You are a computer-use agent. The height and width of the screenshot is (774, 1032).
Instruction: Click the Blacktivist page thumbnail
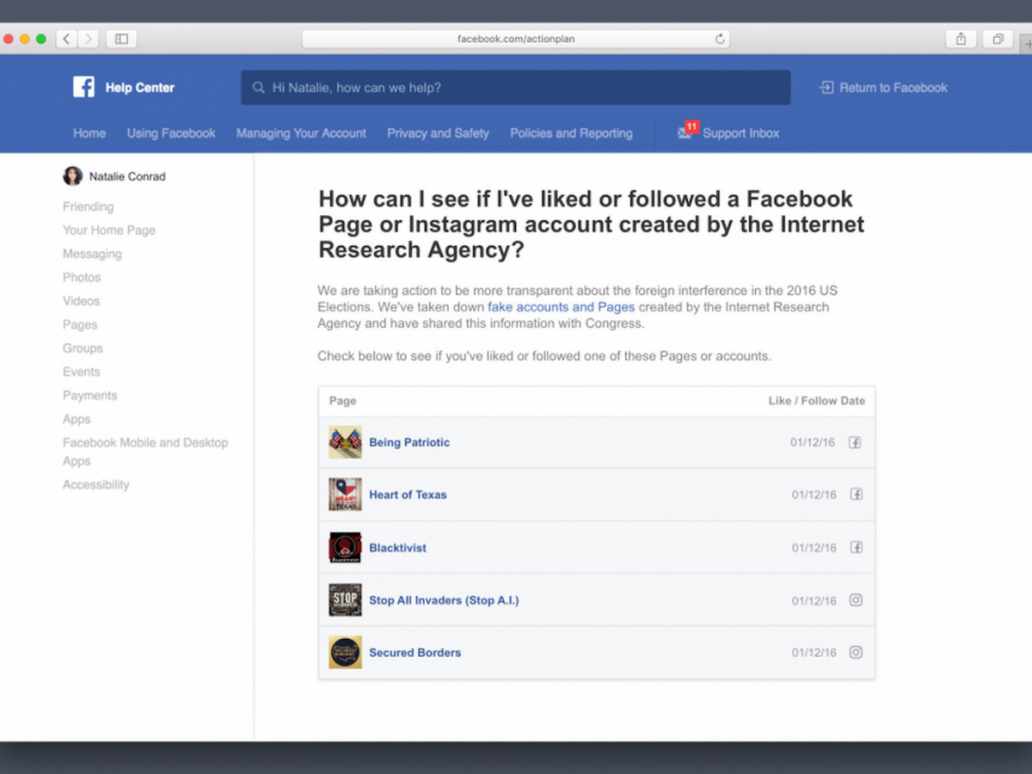coord(345,547)
